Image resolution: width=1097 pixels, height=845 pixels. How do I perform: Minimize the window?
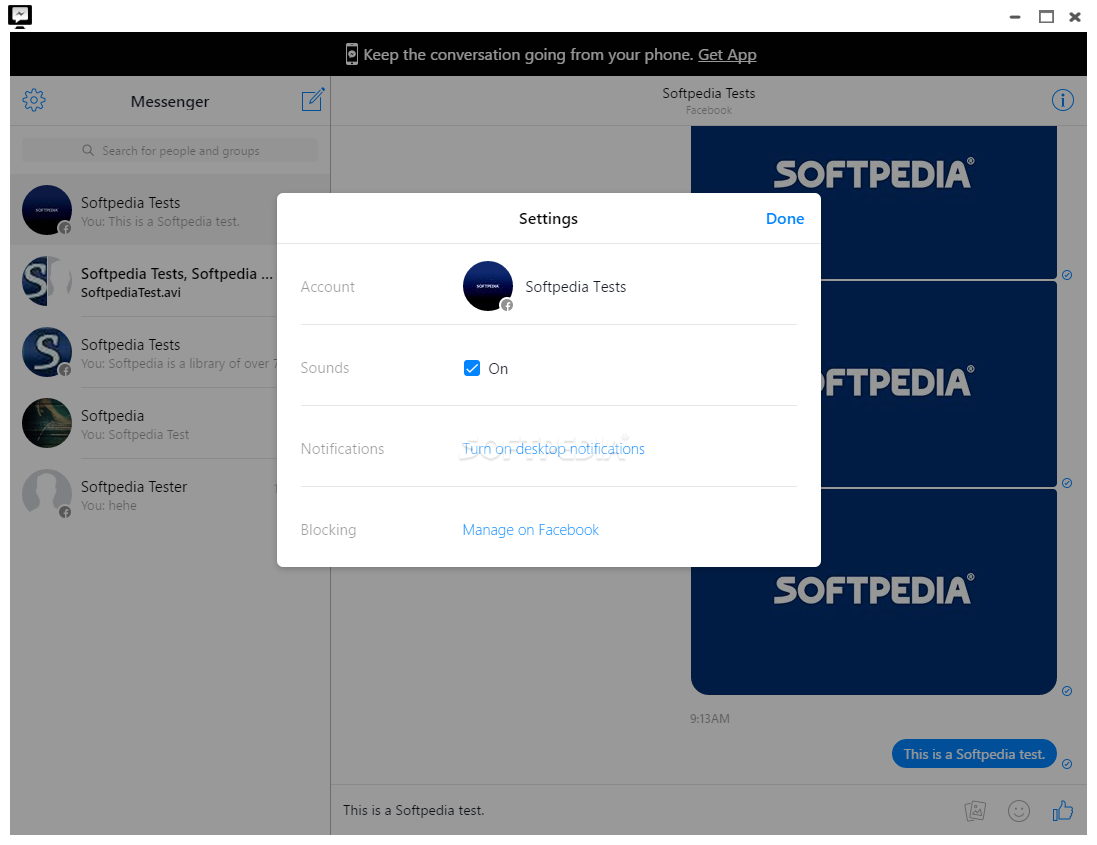pyautogui.click(x=1015, y=17)
